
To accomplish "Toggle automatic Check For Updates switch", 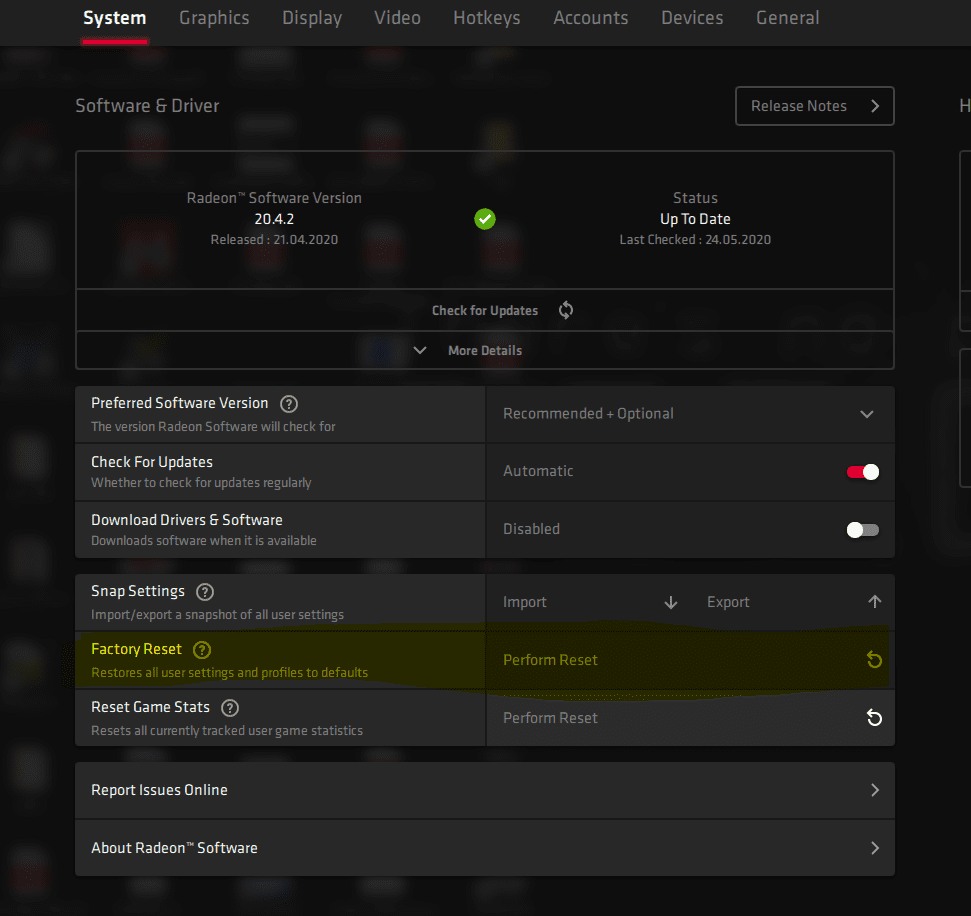I will [x=863, y=472].
